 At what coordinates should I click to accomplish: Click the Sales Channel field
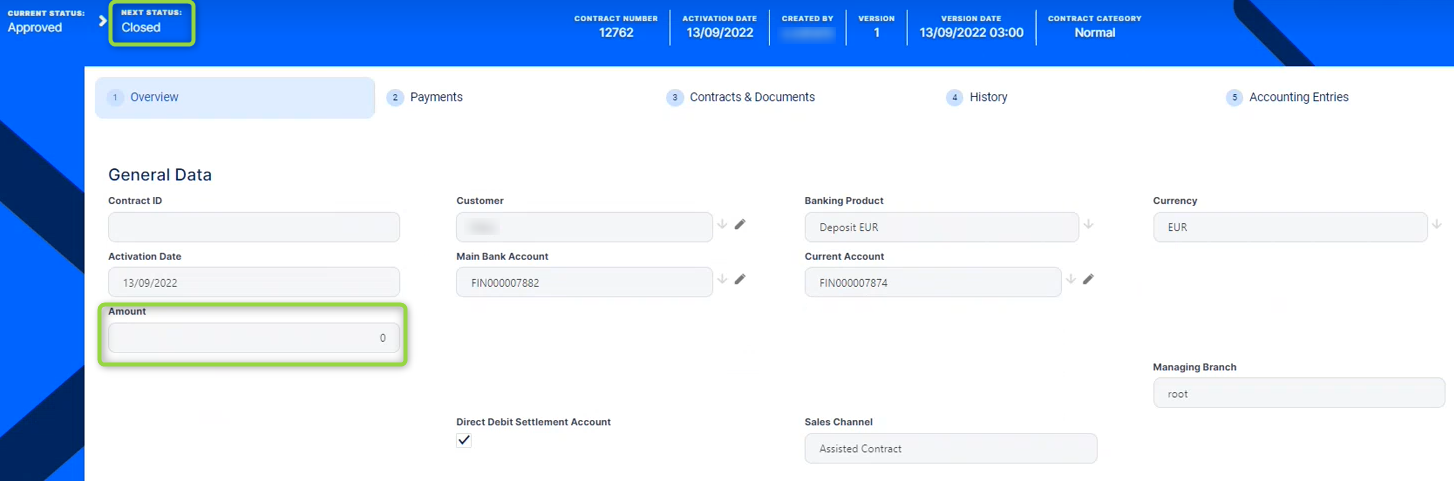tap(950, 449)
